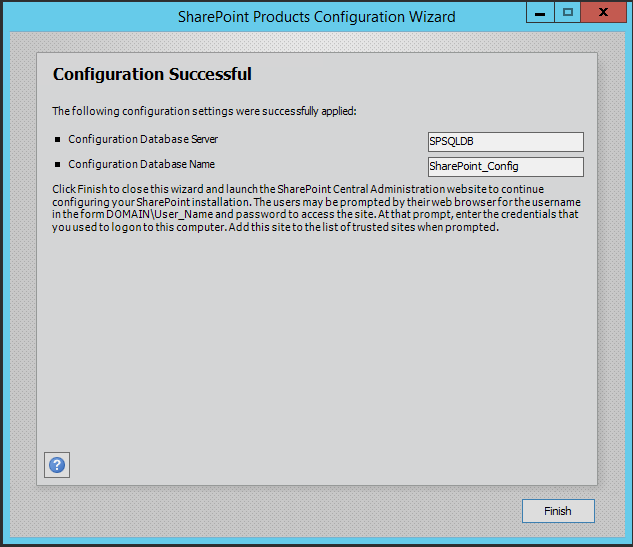The height and width of the screenshot is (547, 633).
Task: Select the SPSQLDB database server field
Action: tap(505, 142)
